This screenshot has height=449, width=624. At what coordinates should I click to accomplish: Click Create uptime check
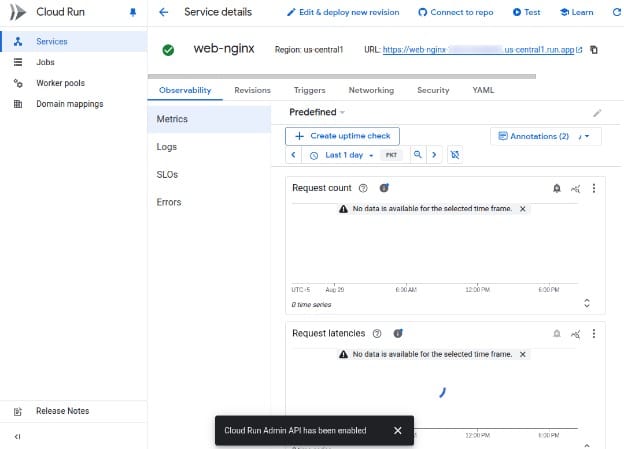(x=342, y=136)
